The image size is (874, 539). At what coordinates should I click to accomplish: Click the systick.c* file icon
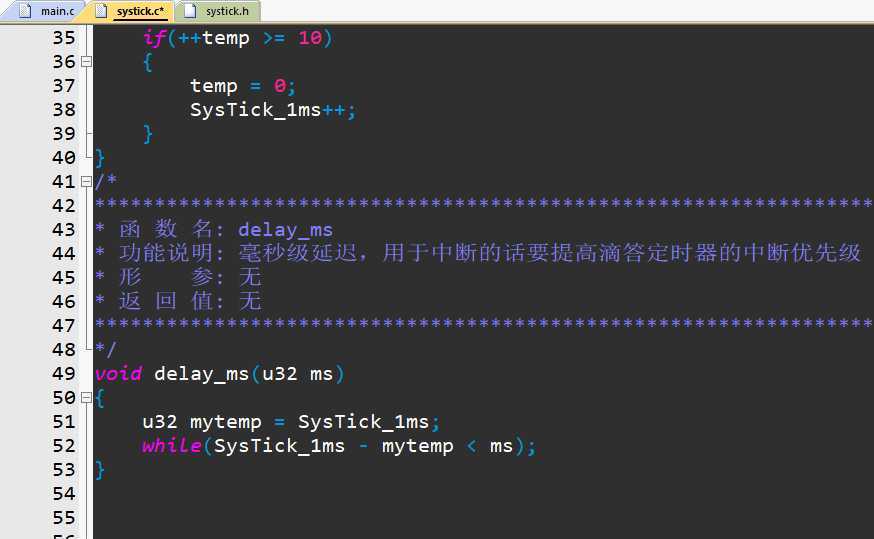tap(101, 11)
